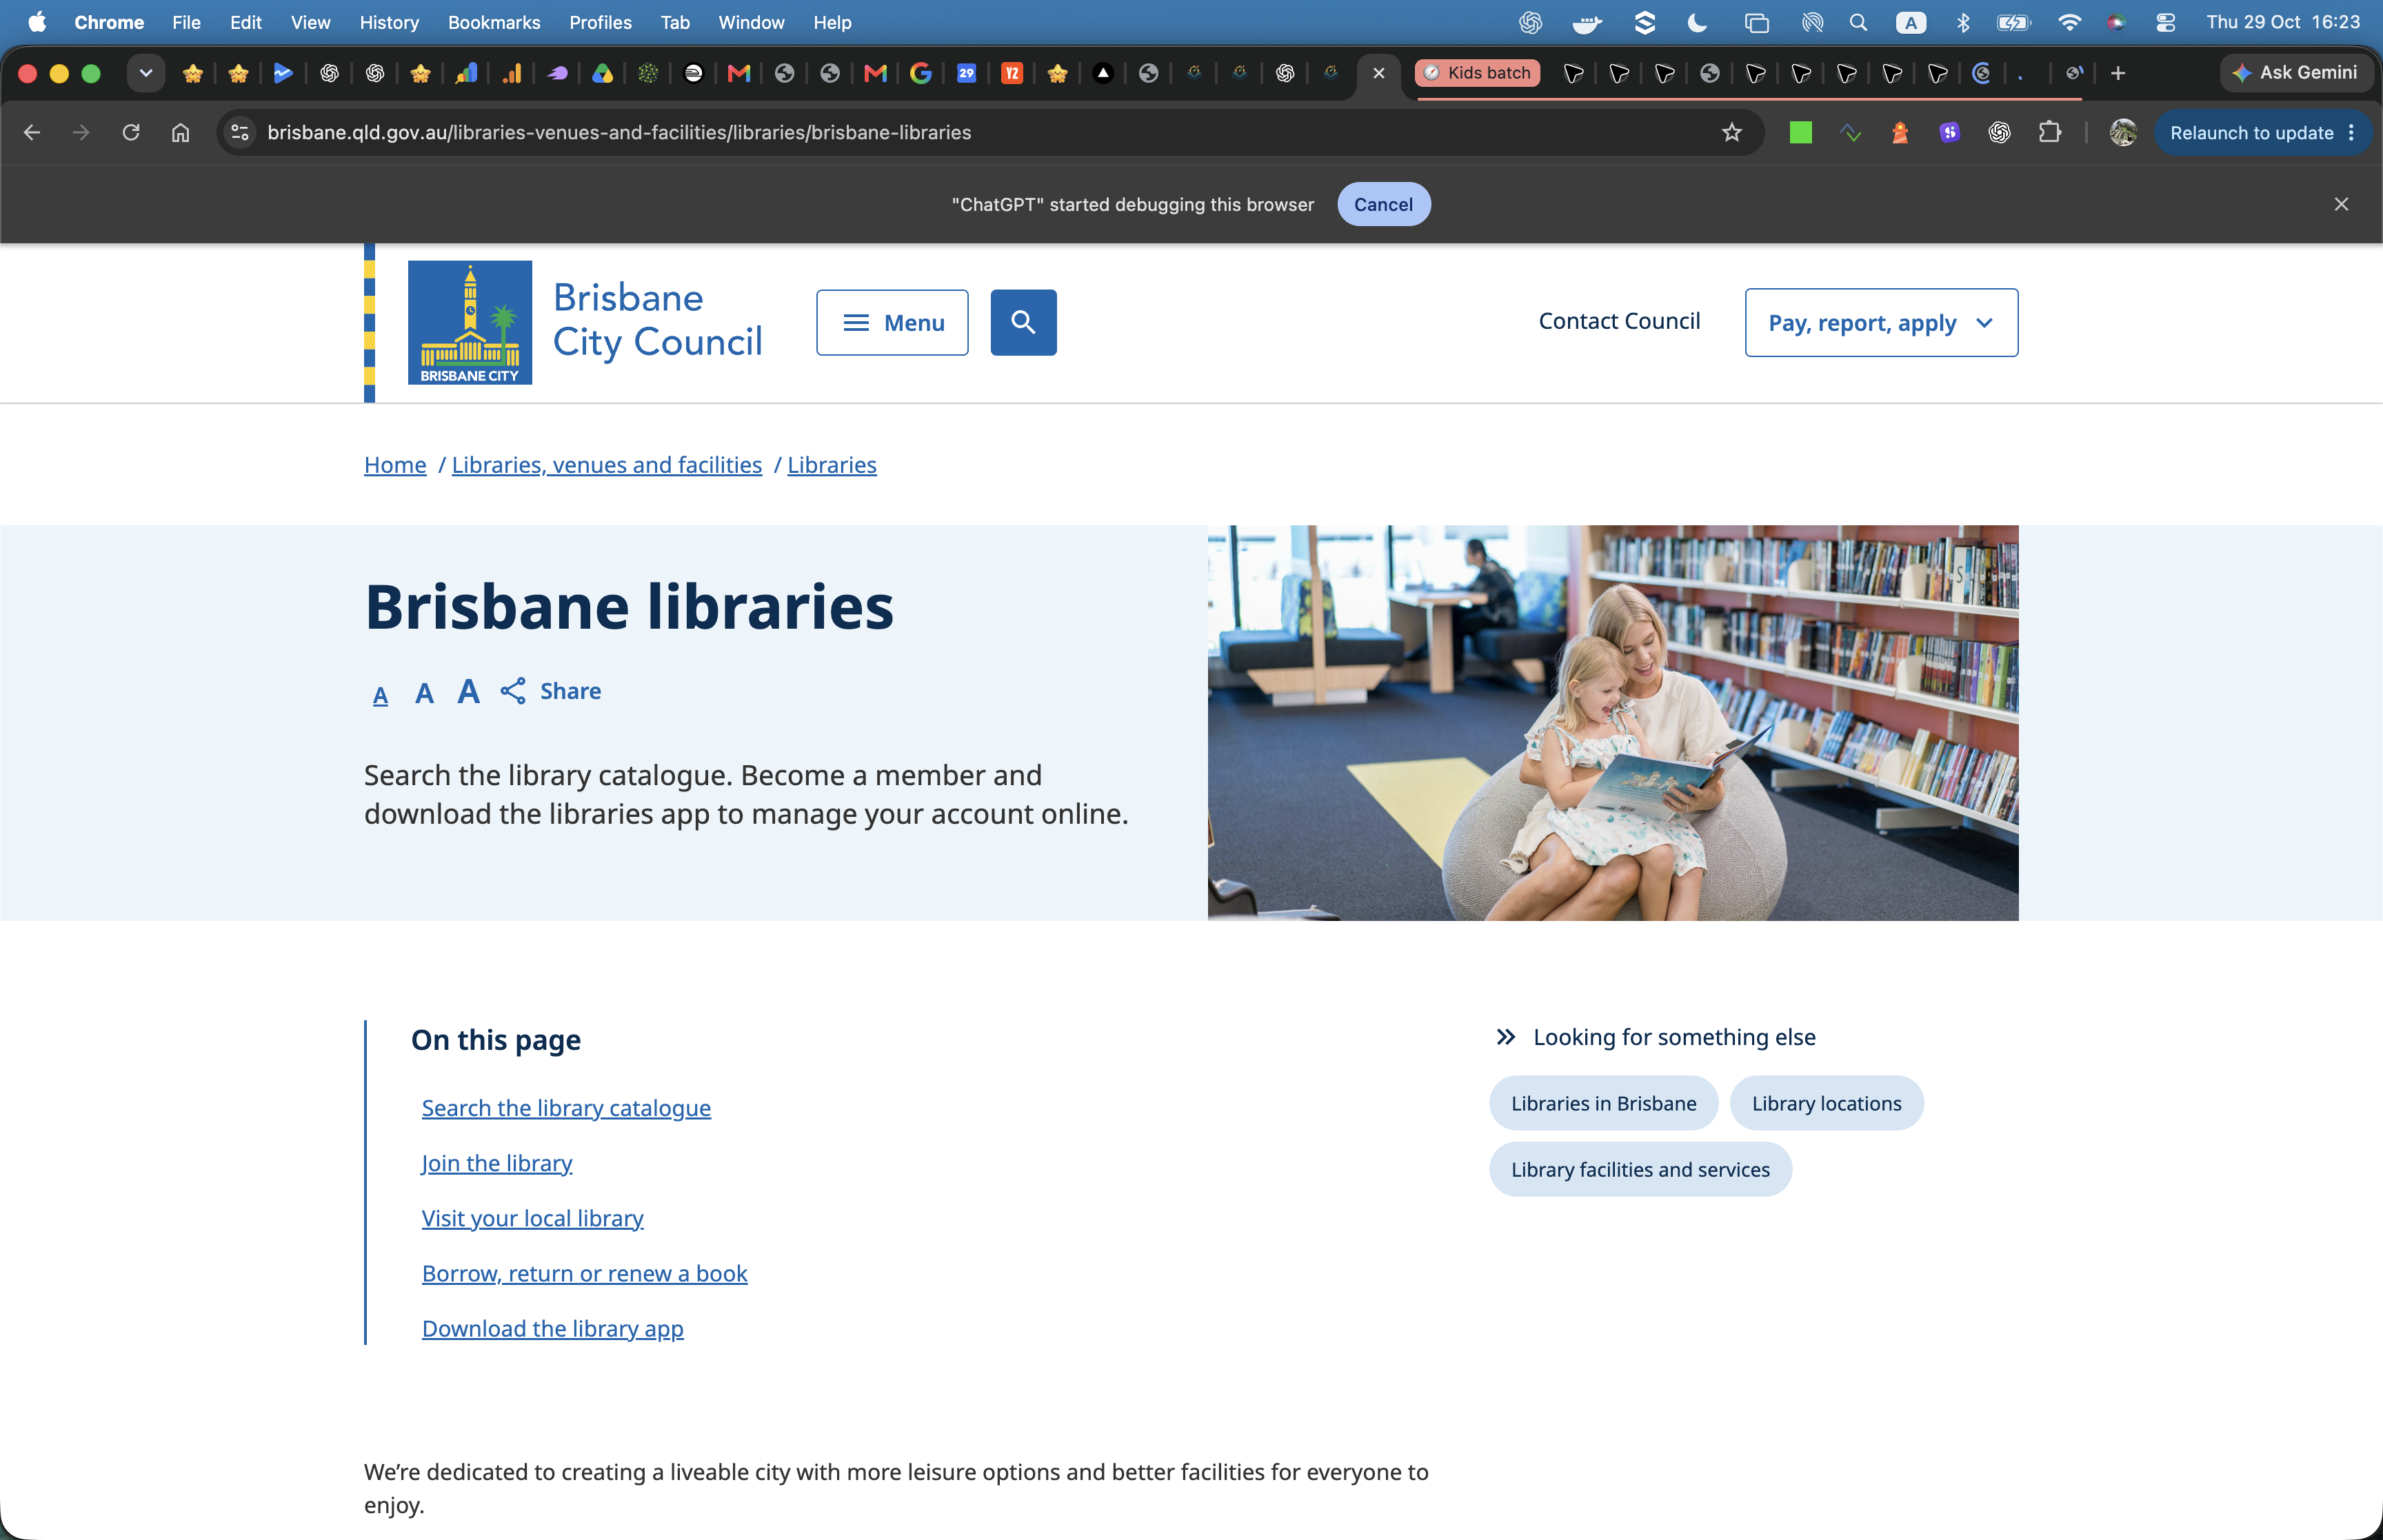
Task: Jump to Search the library catalogue
Action: click(x=566, y=1108)
